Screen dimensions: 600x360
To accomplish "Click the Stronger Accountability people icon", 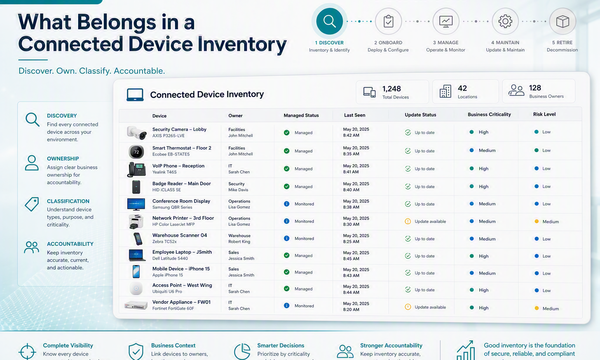I will click(345, 351).
